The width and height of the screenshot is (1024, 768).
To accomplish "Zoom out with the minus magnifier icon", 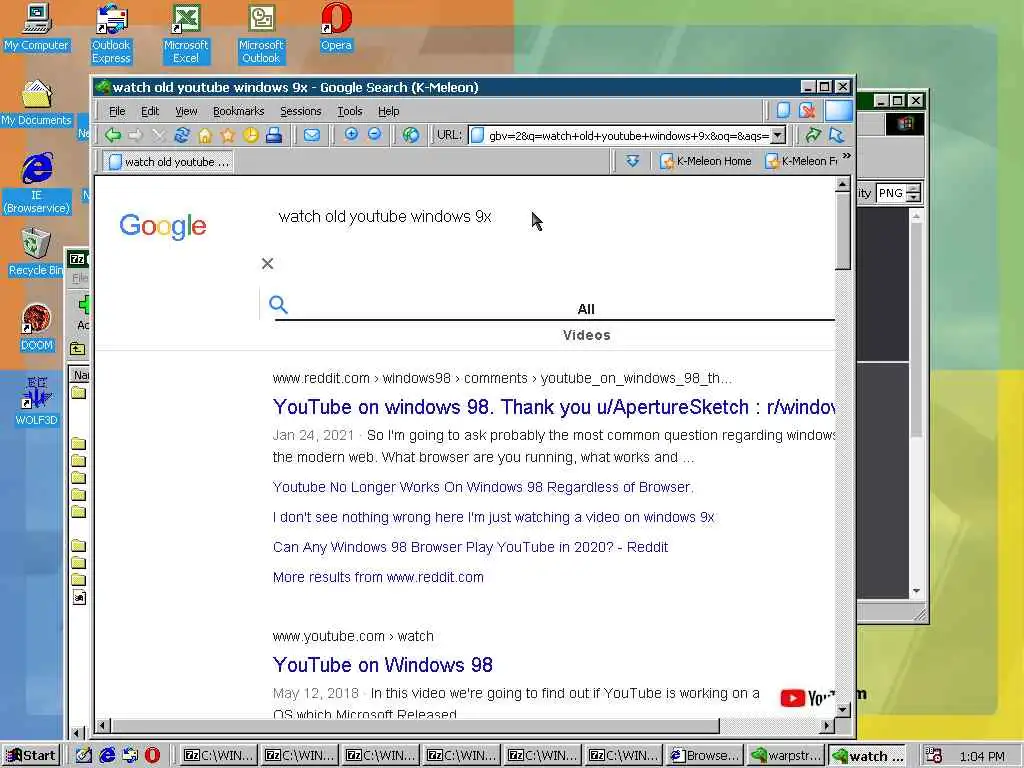I will pyautogui.click(x=374, y=135).
